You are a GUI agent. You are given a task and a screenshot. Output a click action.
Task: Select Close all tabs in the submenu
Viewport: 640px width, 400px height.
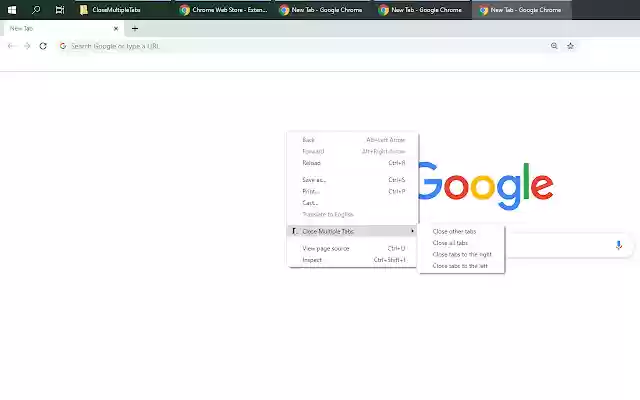(x=461, y=243)
